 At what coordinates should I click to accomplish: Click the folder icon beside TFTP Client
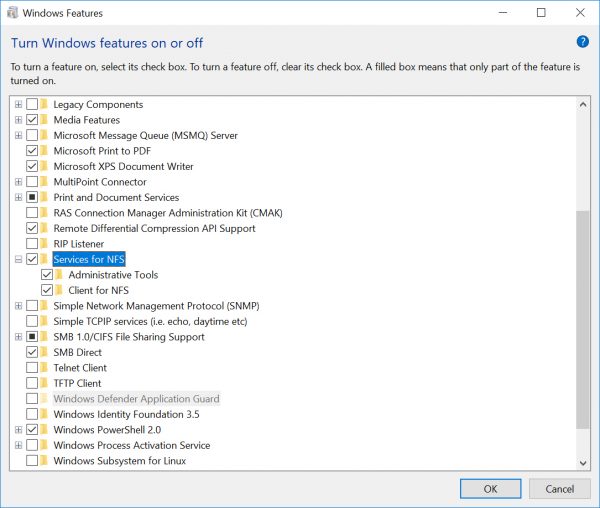pos(44,383)
